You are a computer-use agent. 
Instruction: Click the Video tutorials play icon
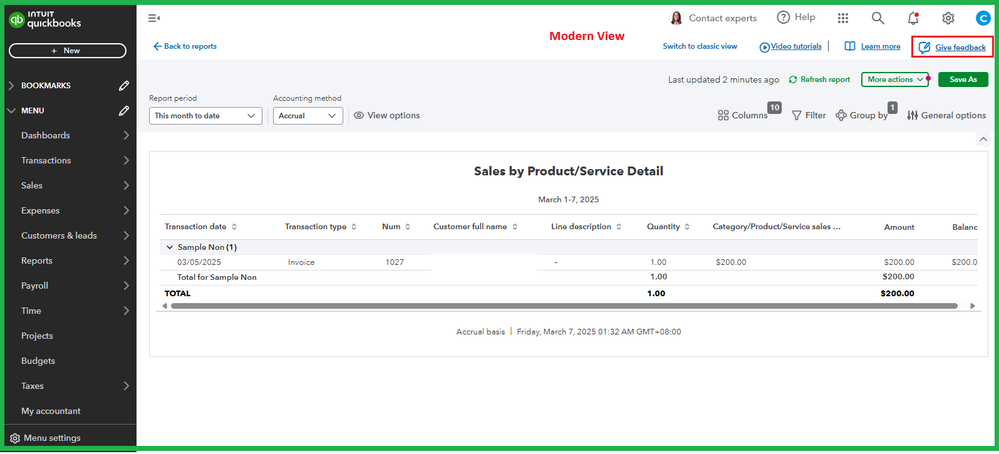coord(765,47)
